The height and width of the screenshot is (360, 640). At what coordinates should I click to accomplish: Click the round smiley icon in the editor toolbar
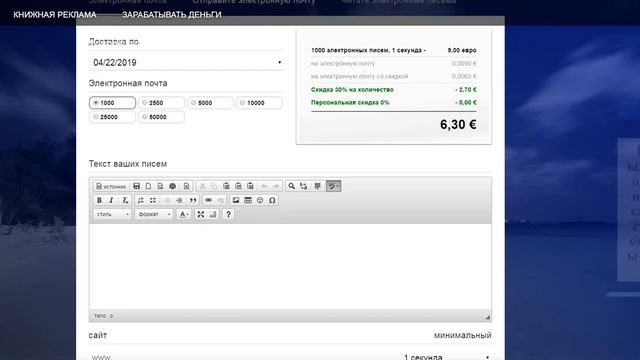(x=260, y=200)
